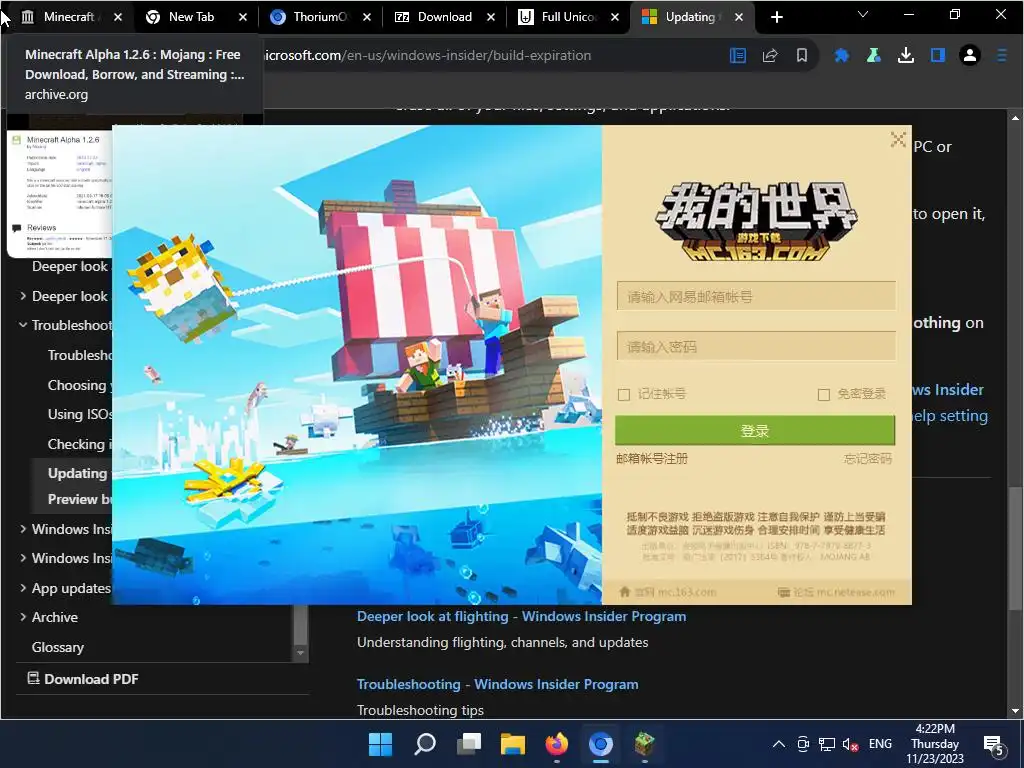
Task: Close the Download tab
Action: [x=491, y=17]
